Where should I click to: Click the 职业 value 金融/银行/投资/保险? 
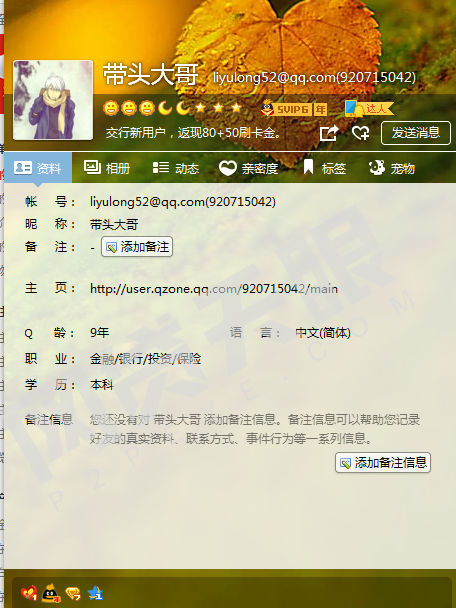pyautogui.click(x=145, y=359)
